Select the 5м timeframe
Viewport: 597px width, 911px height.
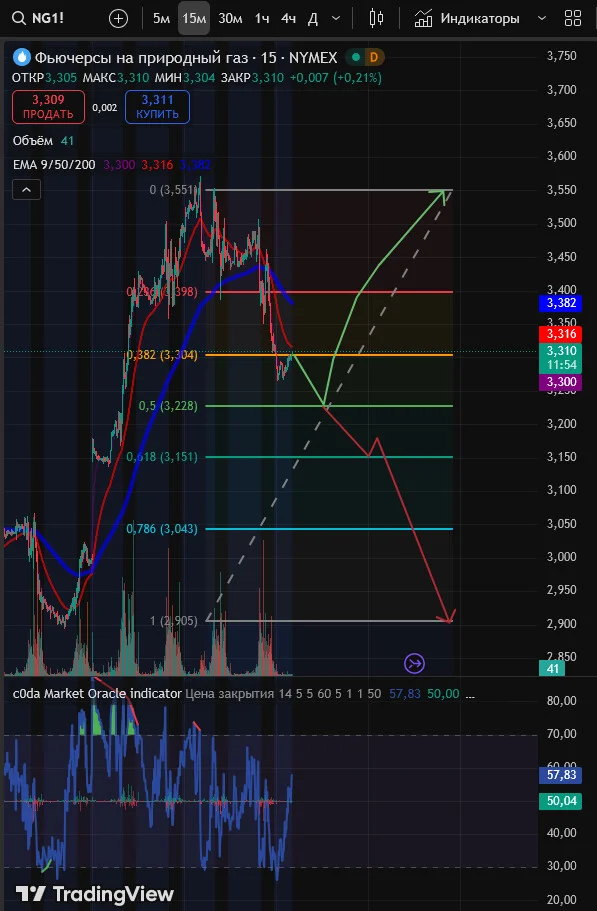coord(161,19)
